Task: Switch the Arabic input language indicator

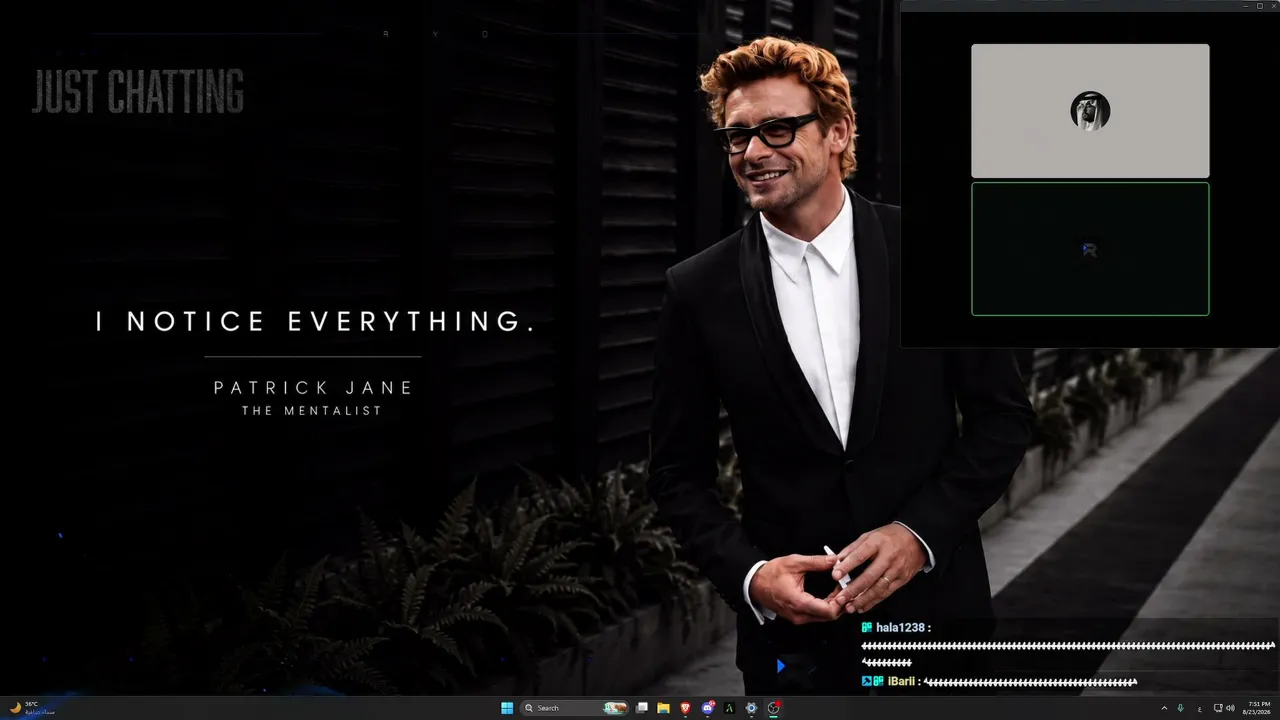Action: click(x=1200, y=709)
